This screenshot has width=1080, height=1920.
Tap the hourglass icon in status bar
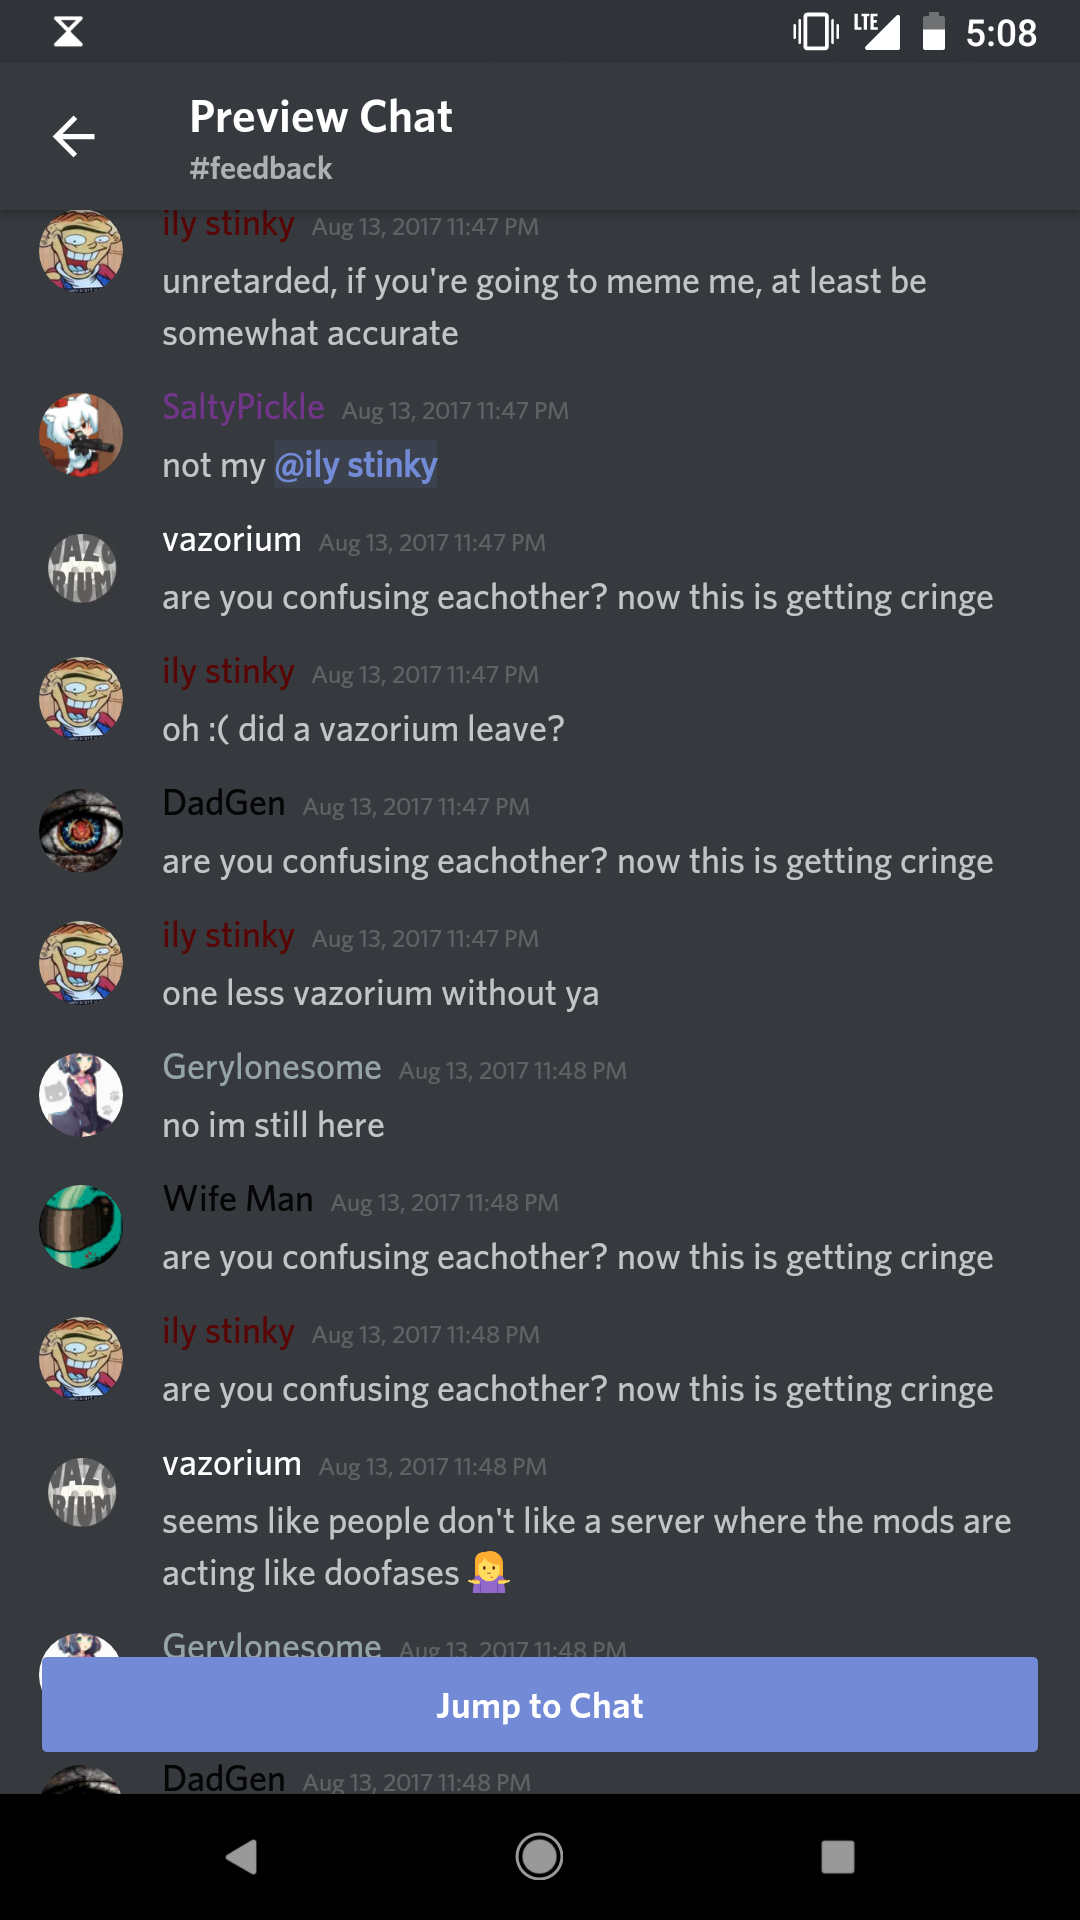point(68,32)
